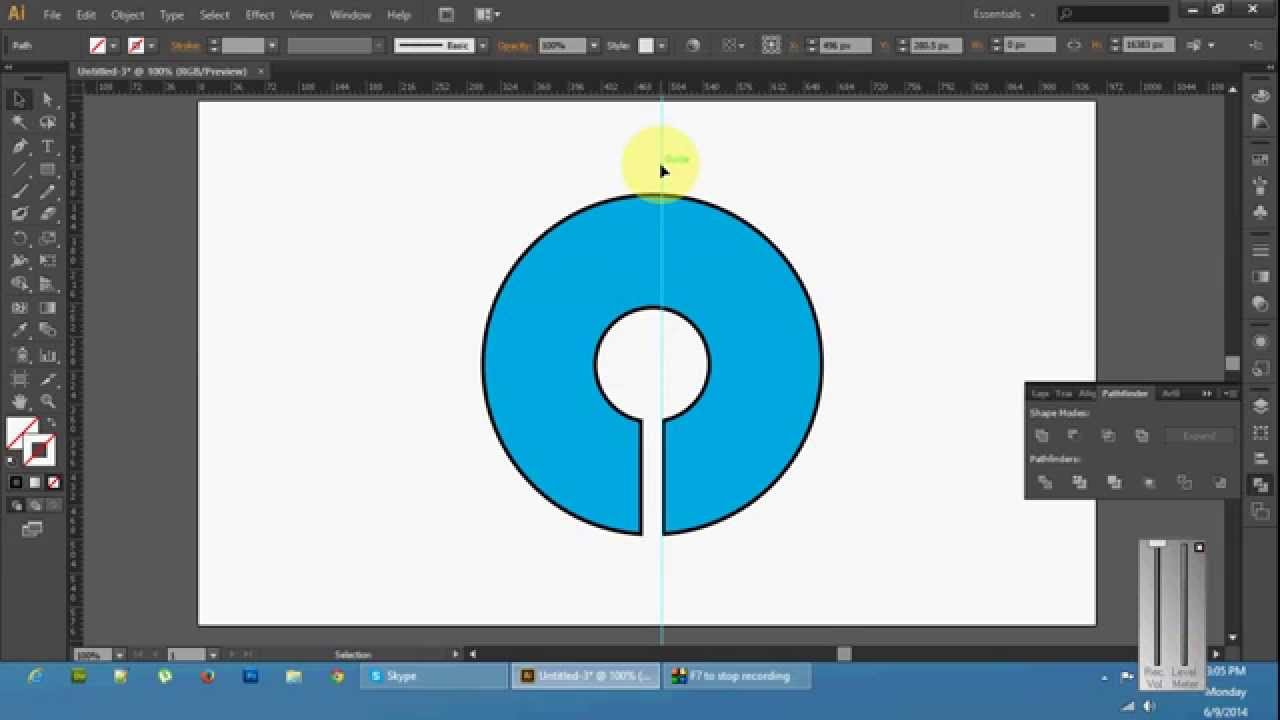
Task: Open the Layers panel from right dock
Action: (1260, 406)
